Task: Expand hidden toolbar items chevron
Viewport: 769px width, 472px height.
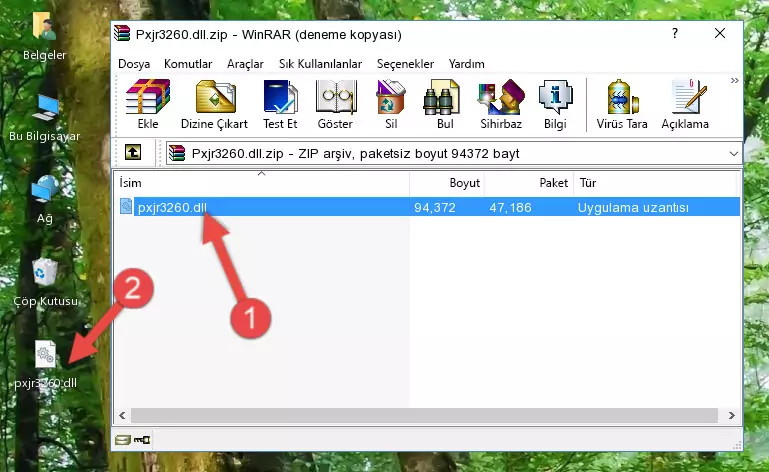Action: [x=734, y=80]
